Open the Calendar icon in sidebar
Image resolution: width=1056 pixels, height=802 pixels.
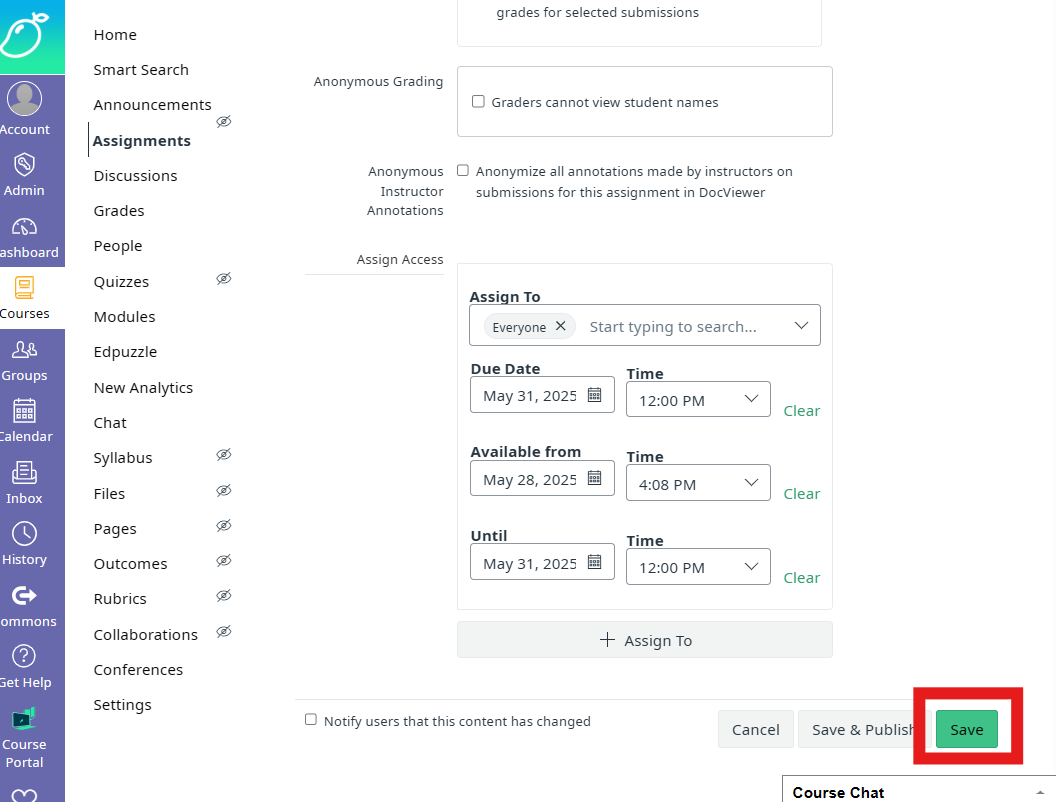[x=24, y=412]
